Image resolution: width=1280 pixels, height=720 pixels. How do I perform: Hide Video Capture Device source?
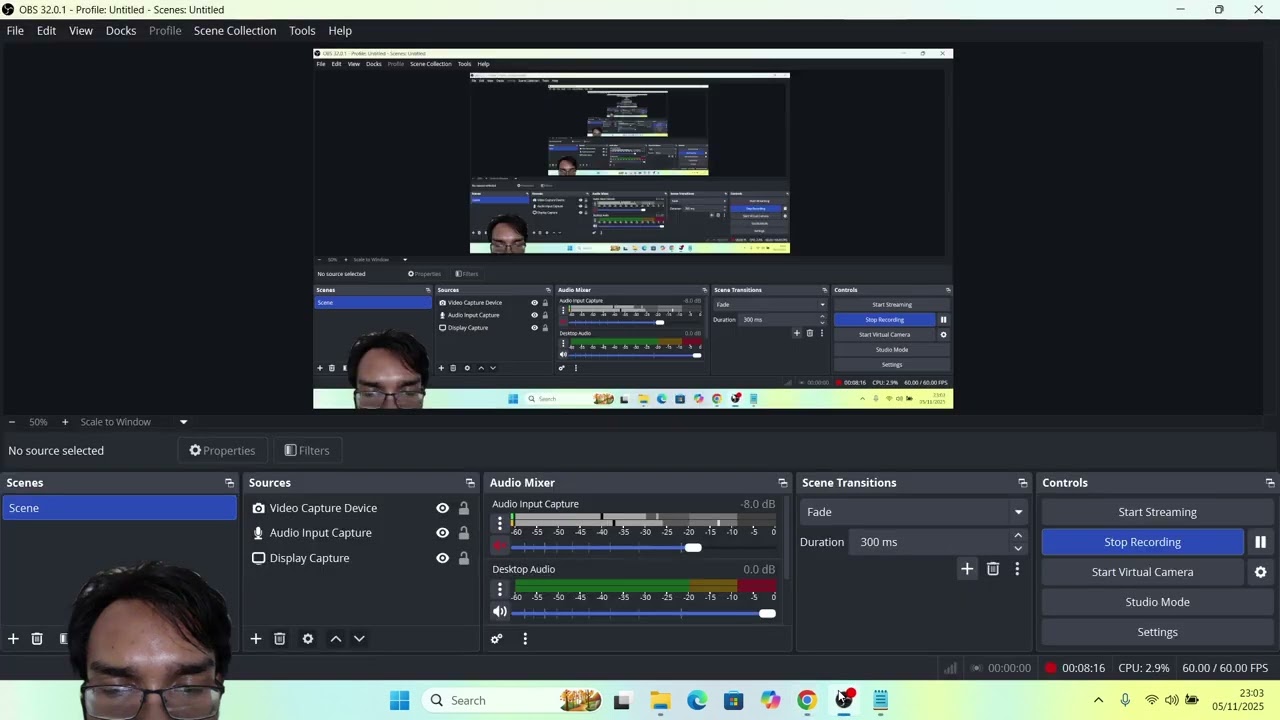442,508
